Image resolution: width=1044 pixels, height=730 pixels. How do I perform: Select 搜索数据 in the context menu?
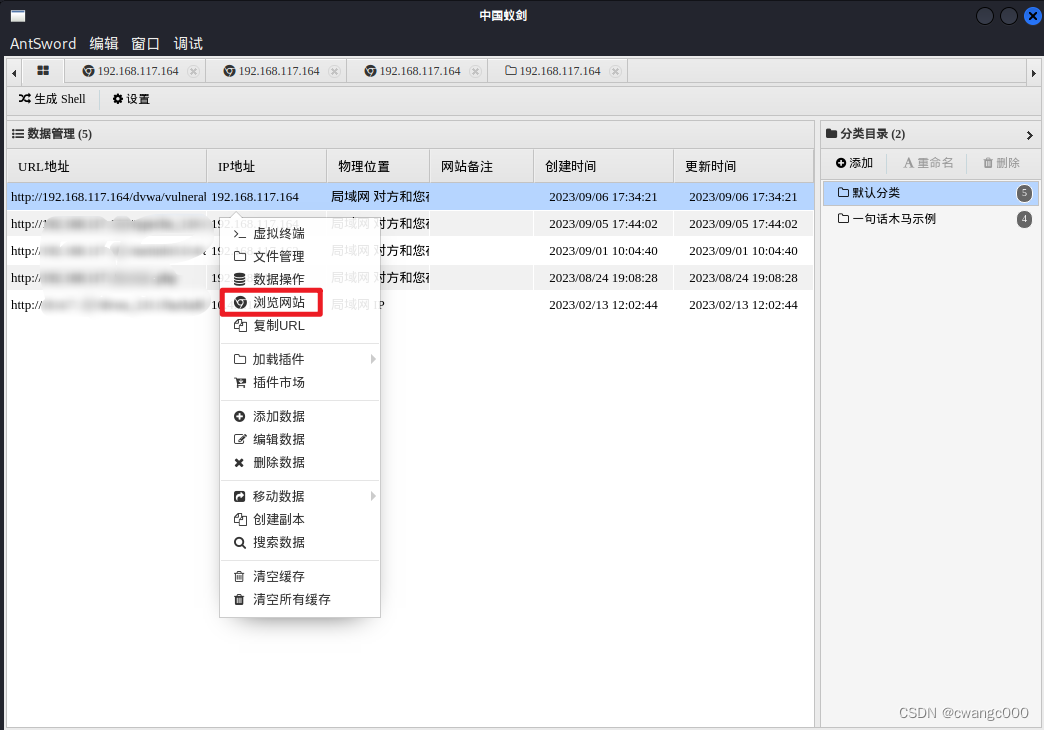click(300, 542)
